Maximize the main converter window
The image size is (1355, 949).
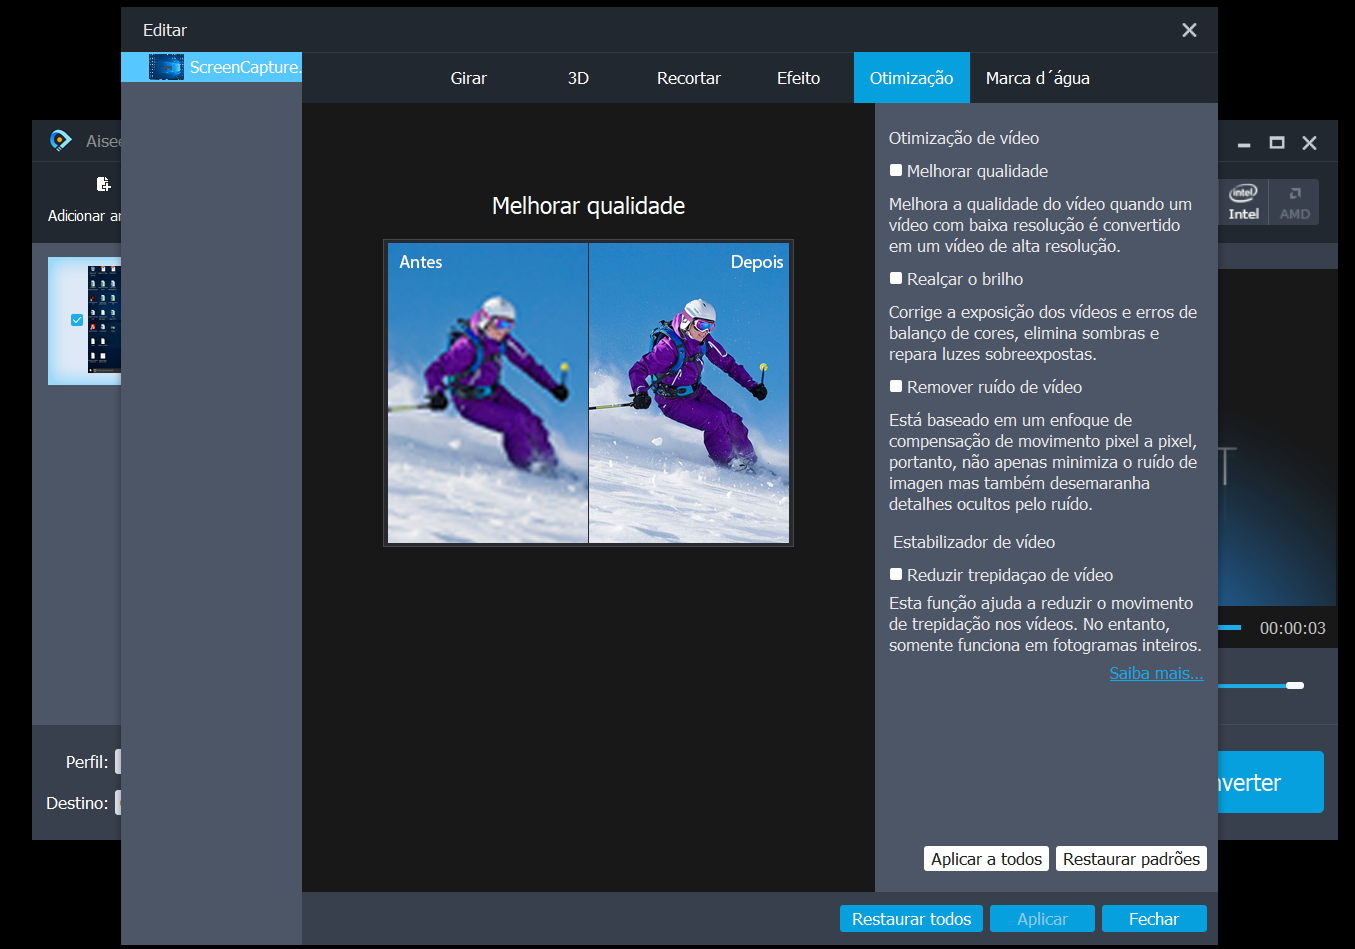(1277, 143)
